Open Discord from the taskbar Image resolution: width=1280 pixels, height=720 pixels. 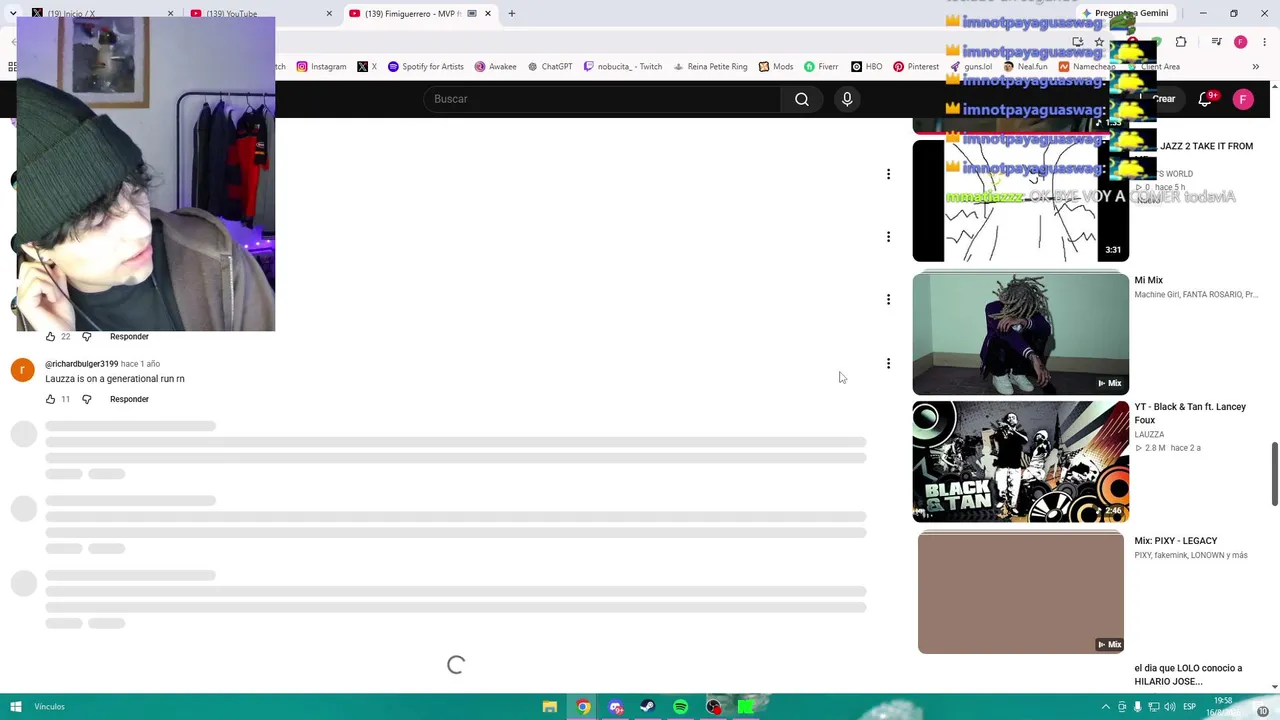[616, 707]
